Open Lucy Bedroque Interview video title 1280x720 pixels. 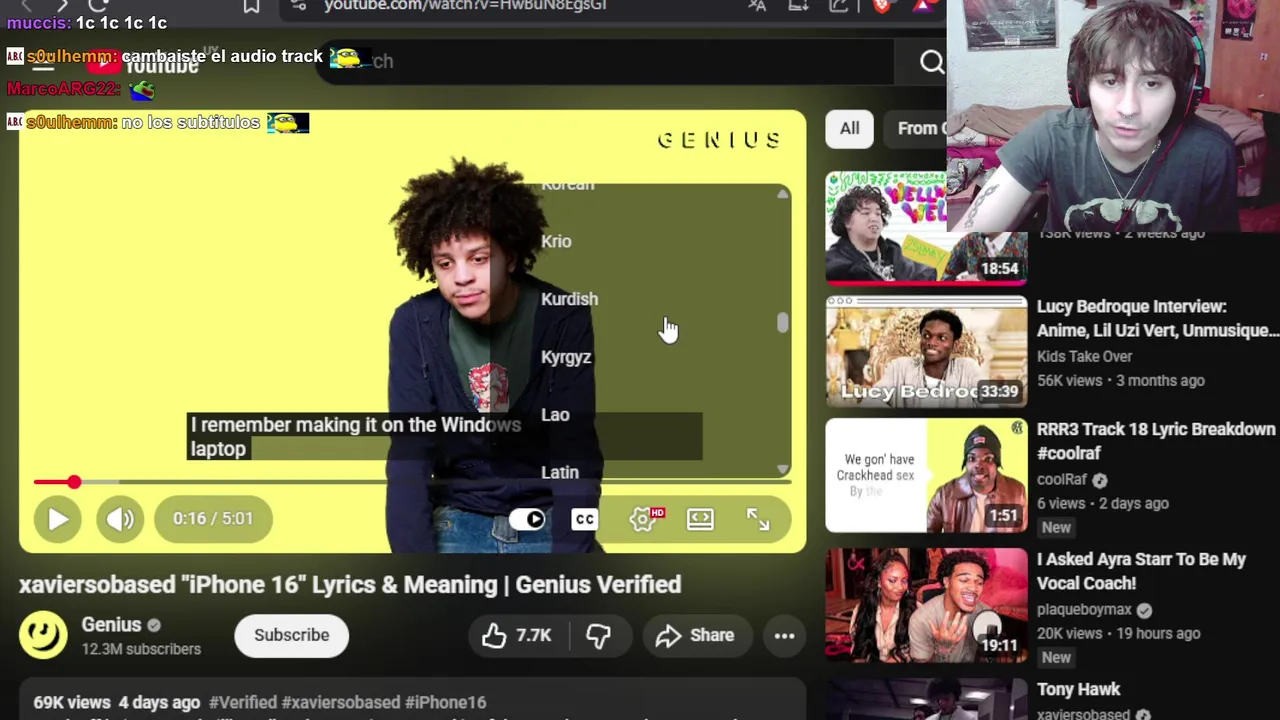(1157, 318)
